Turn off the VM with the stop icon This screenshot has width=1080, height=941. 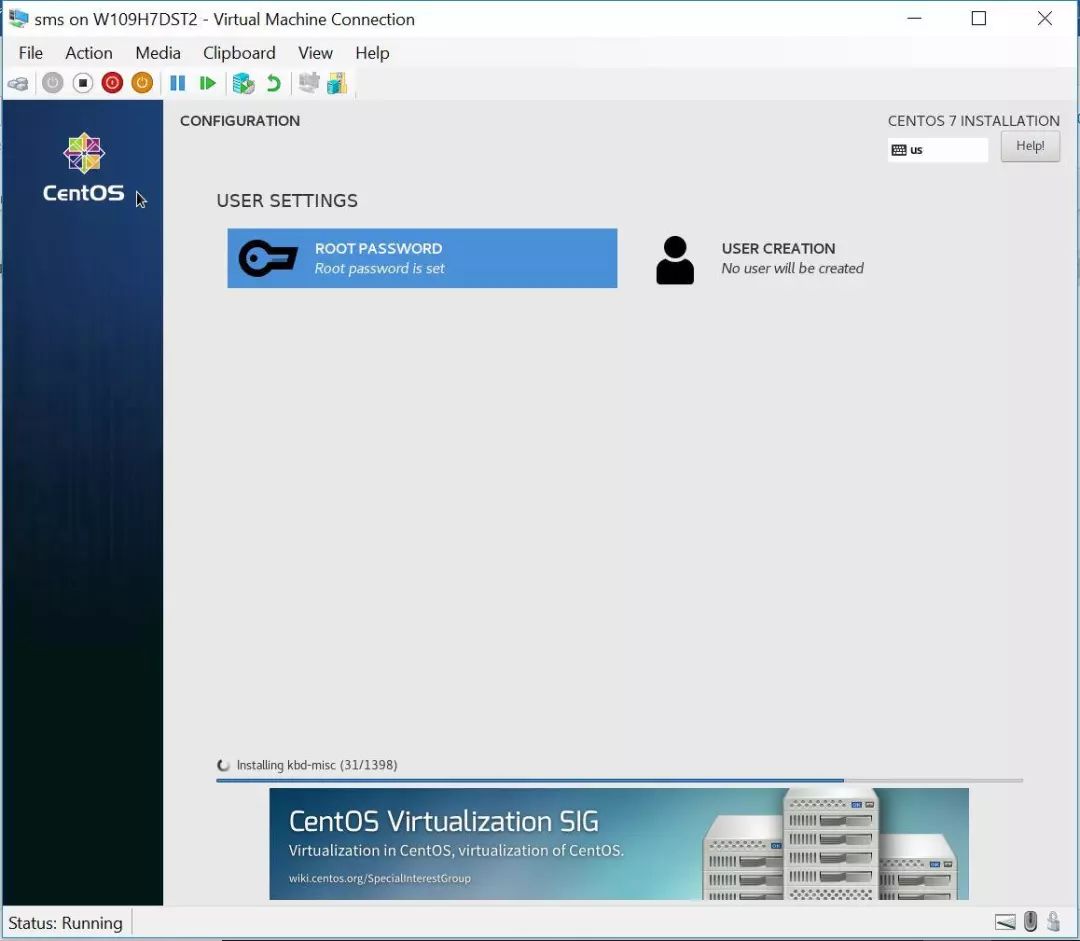83,83
